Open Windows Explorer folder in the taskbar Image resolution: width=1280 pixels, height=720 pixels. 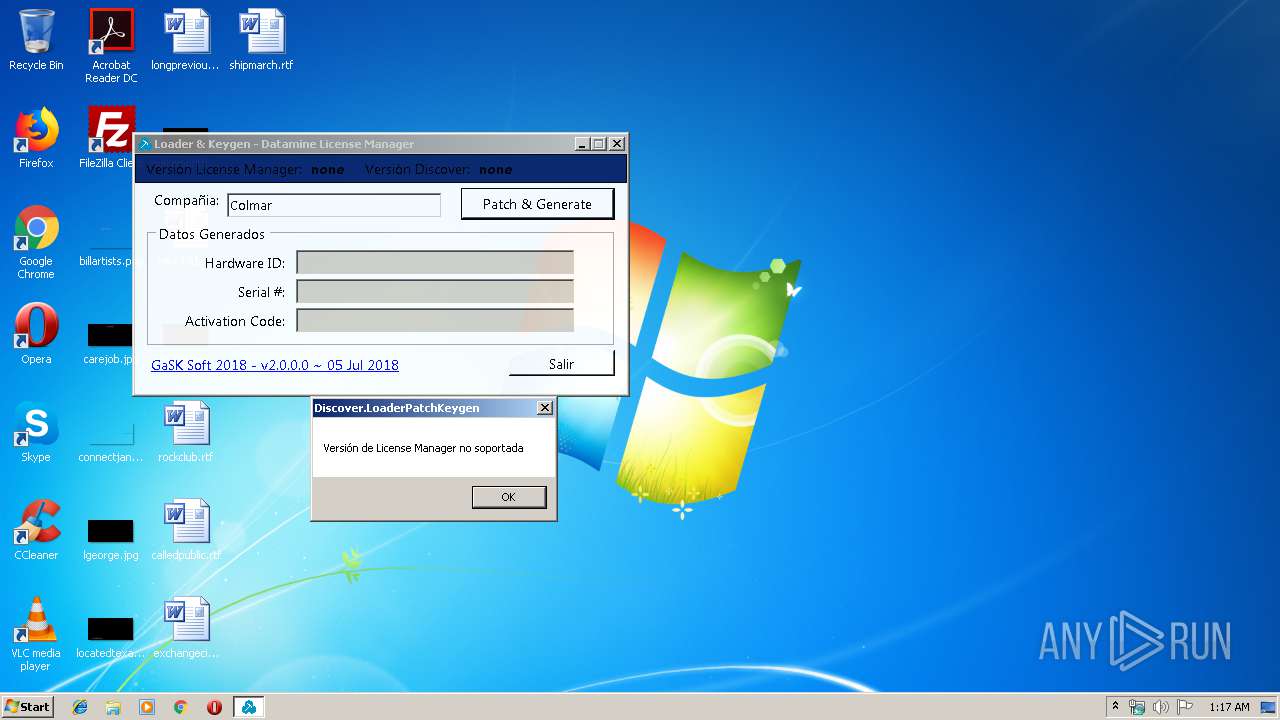point(113,707)
